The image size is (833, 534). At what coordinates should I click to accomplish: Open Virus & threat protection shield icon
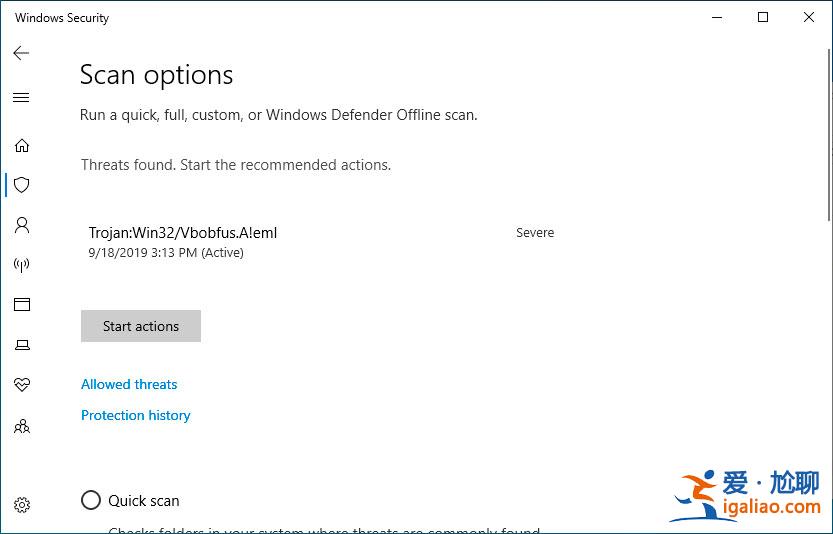pyautogui.click(x=22, y=185)
